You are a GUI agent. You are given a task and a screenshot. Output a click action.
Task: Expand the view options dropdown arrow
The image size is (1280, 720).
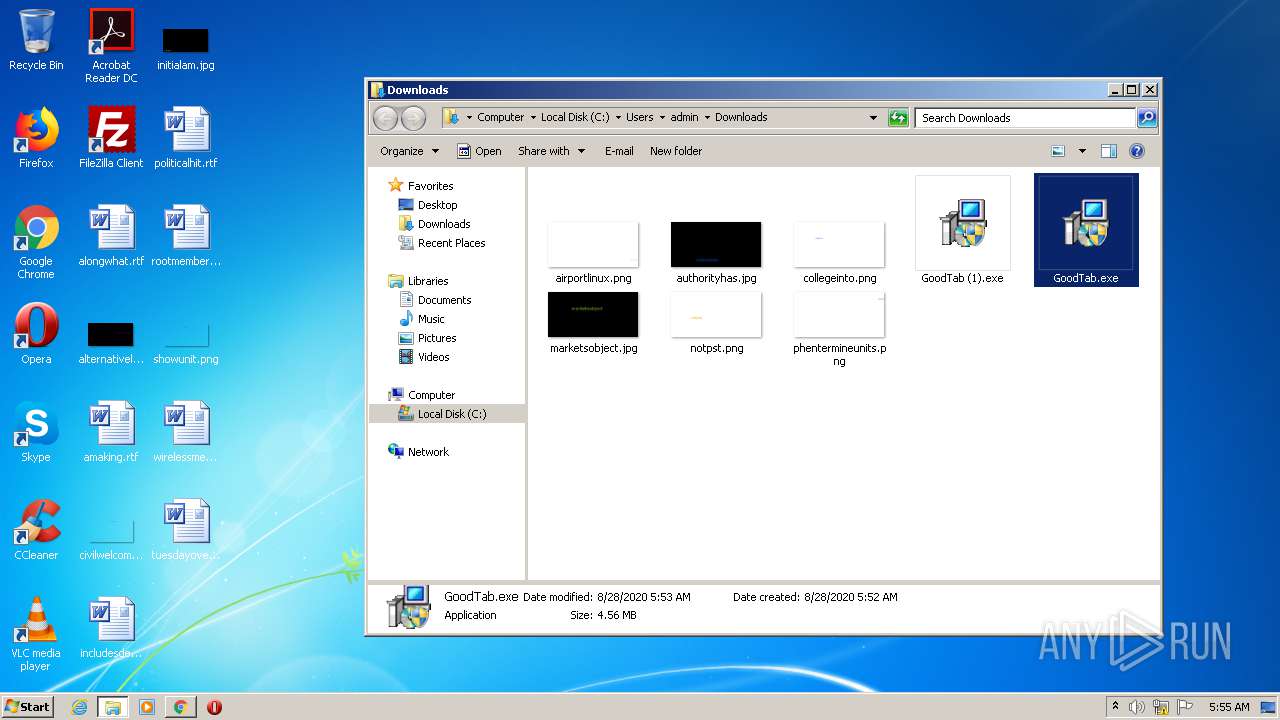(x=1082, y=151)
